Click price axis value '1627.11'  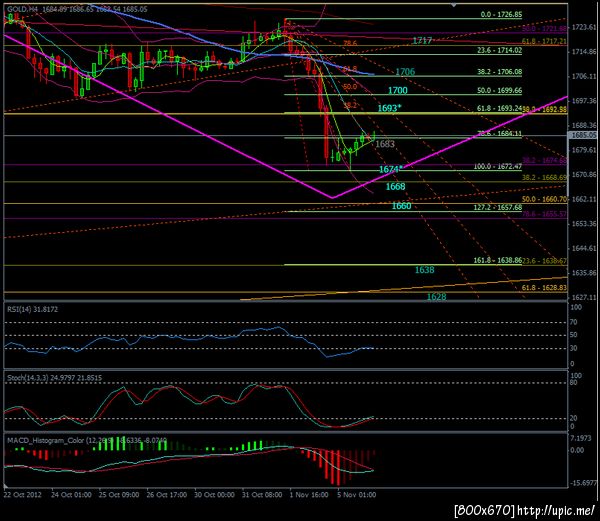584,297
